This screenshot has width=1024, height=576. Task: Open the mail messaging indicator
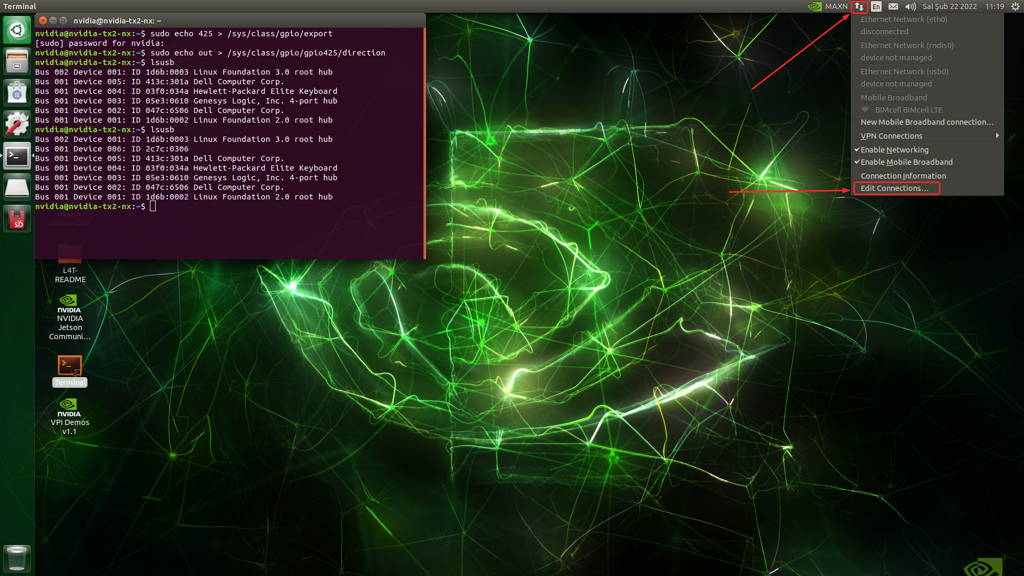[x=893, y=7]
